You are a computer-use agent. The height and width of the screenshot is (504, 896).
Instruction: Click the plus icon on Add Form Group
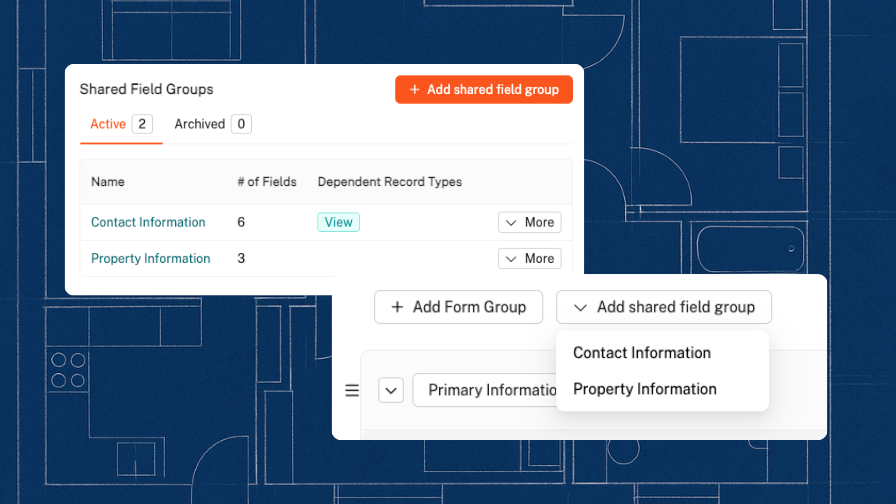click(x=397, y=307)
